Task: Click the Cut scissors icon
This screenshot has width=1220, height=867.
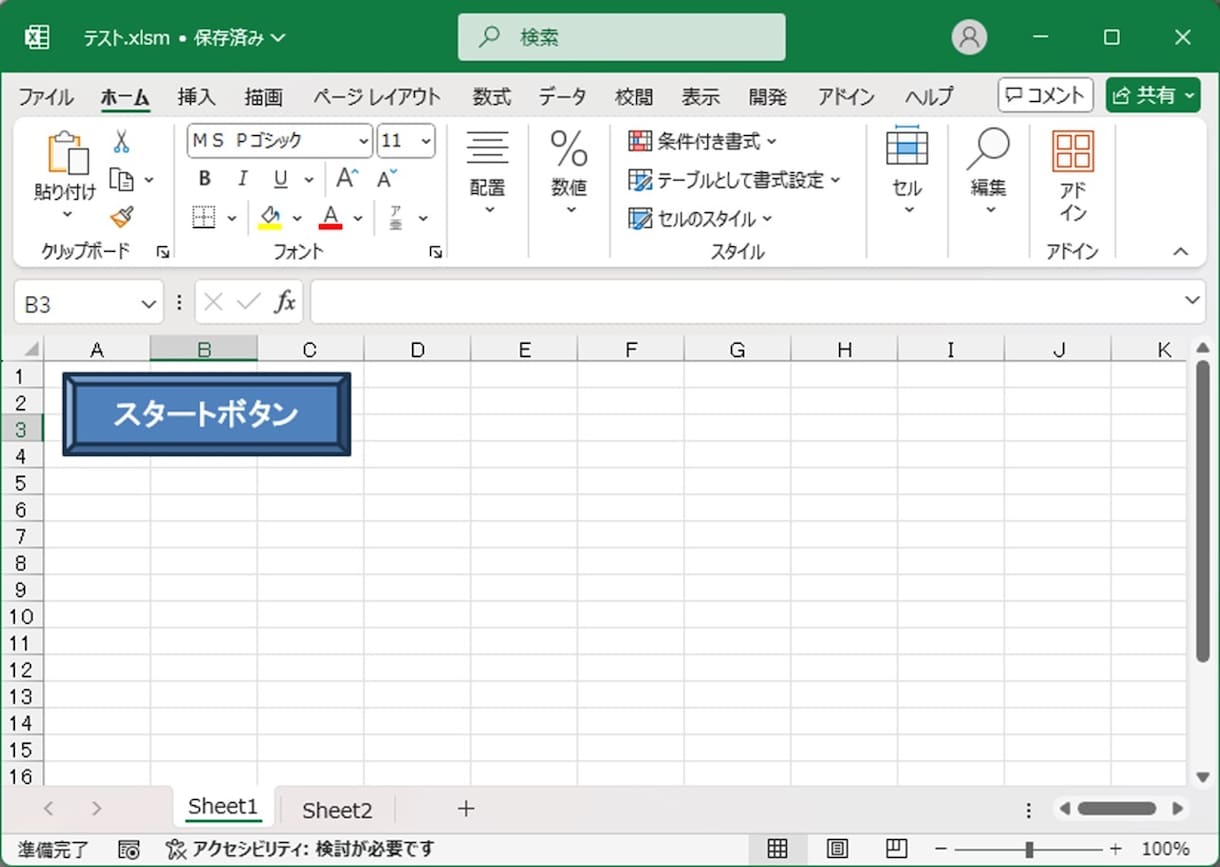Action: coord(122,141)
